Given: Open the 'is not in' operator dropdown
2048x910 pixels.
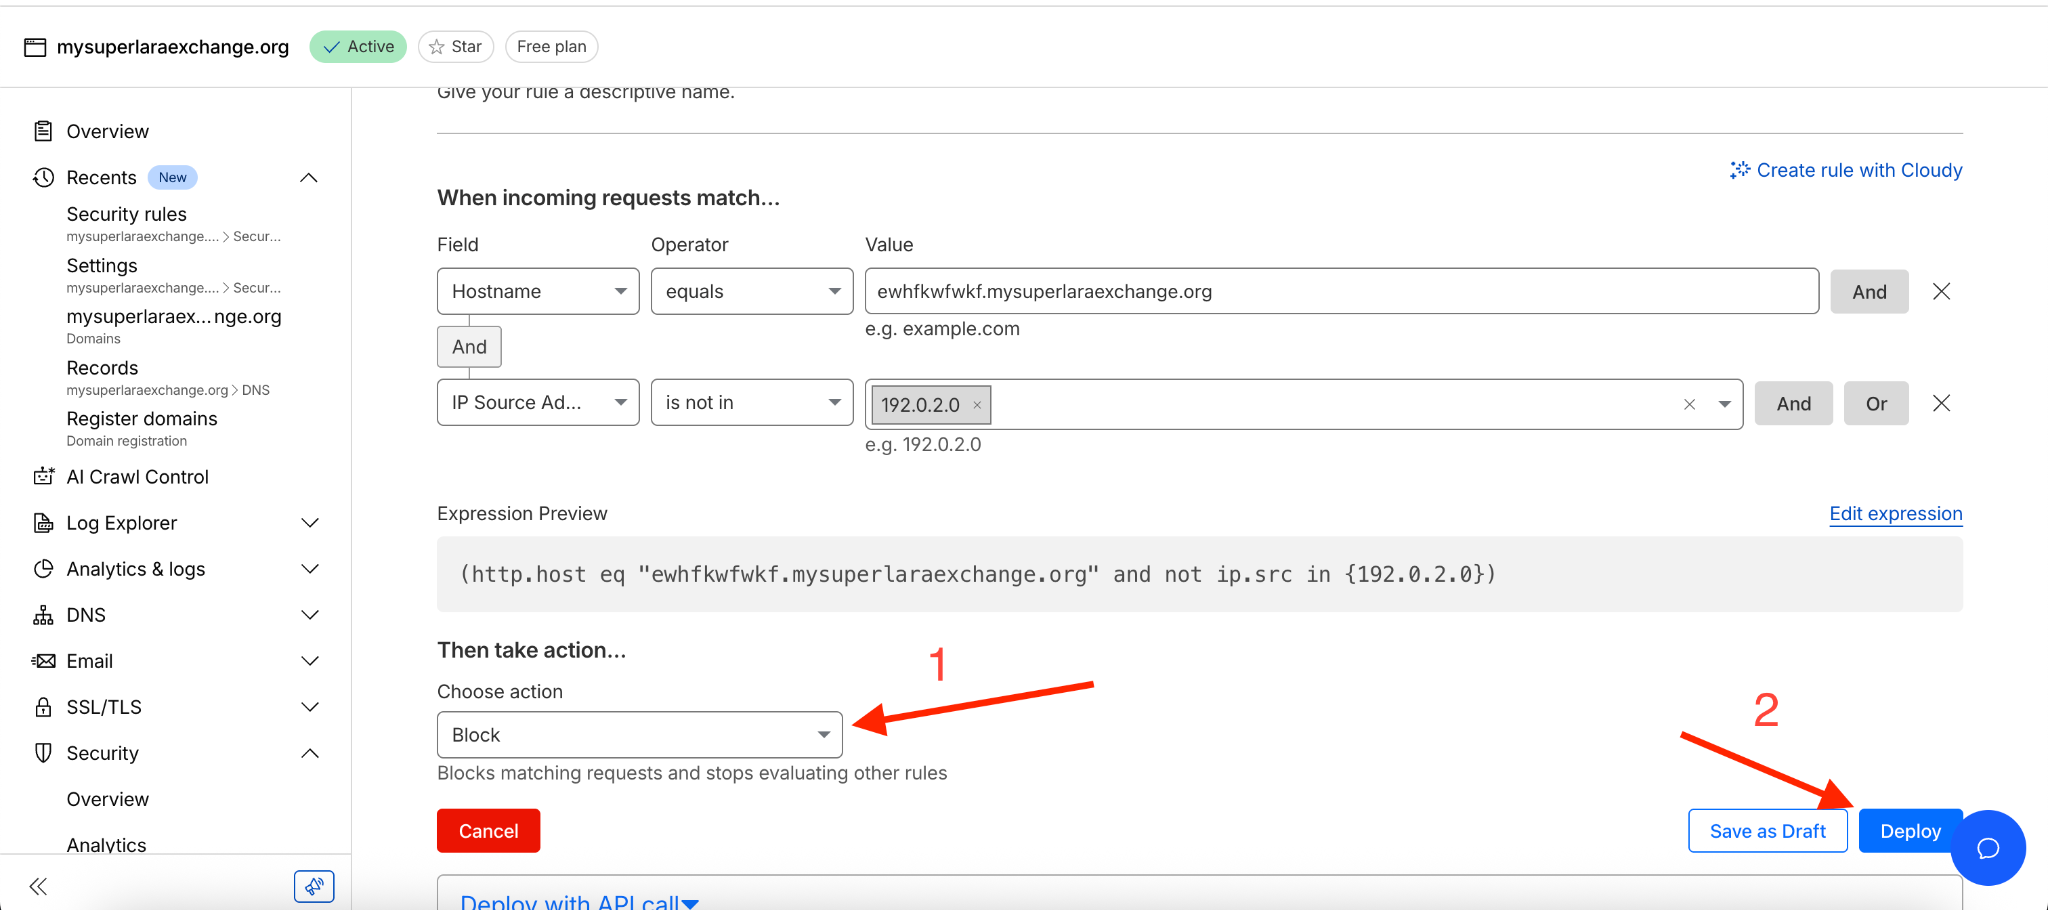Looking at the screenshot, I should click(752, 403).
